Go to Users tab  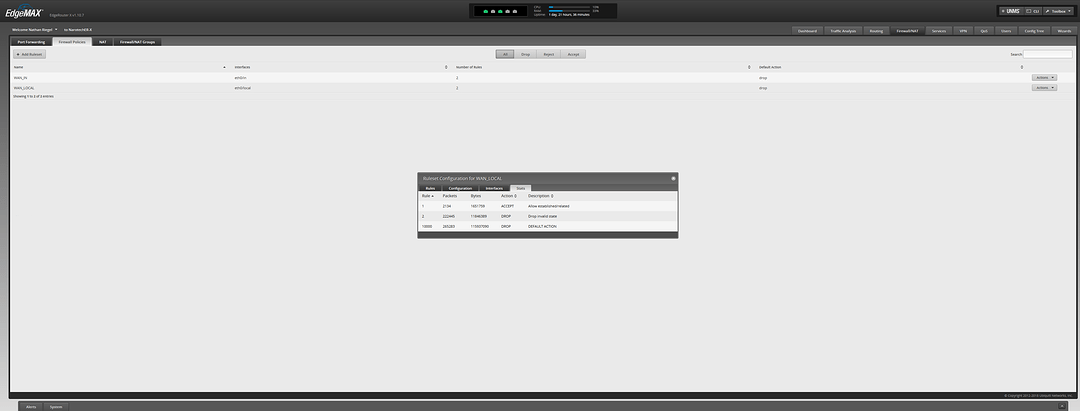click(1006, 31)
